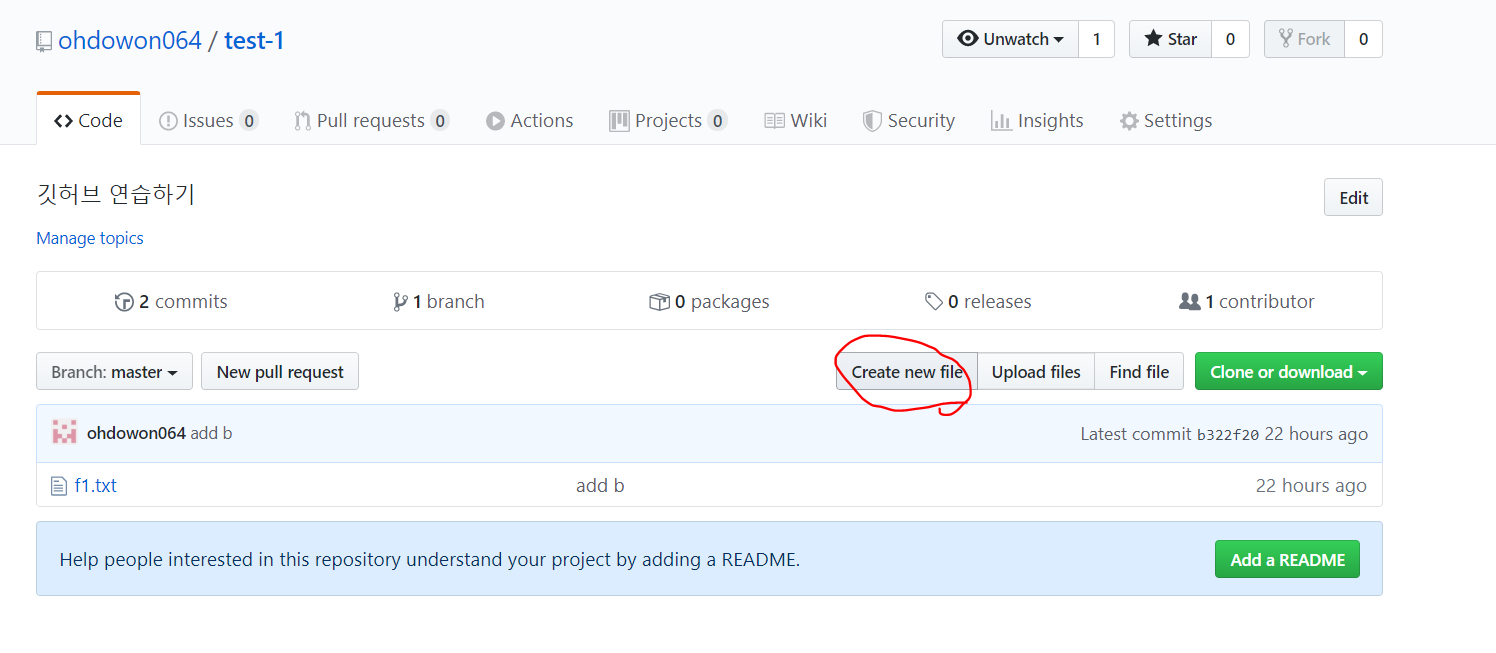The height and width of the screenshot is (653, 1496).
Task: Open the add b message in f1.txt row
Action: 600,485
